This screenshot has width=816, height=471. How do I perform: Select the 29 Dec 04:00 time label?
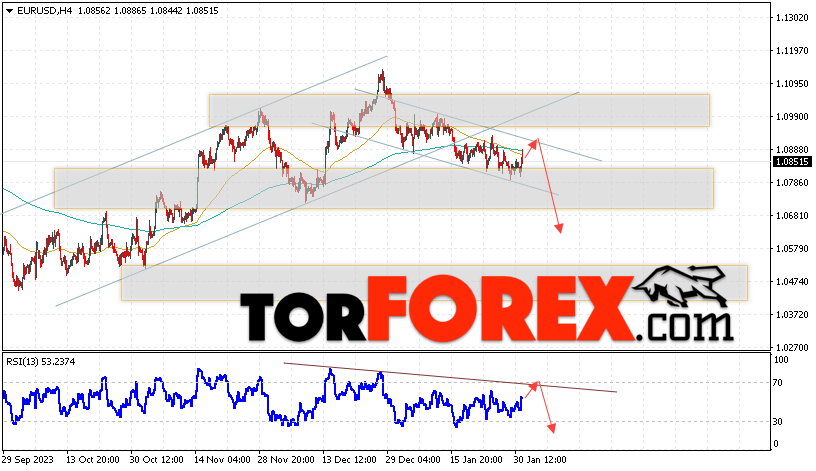pos(413,460)
